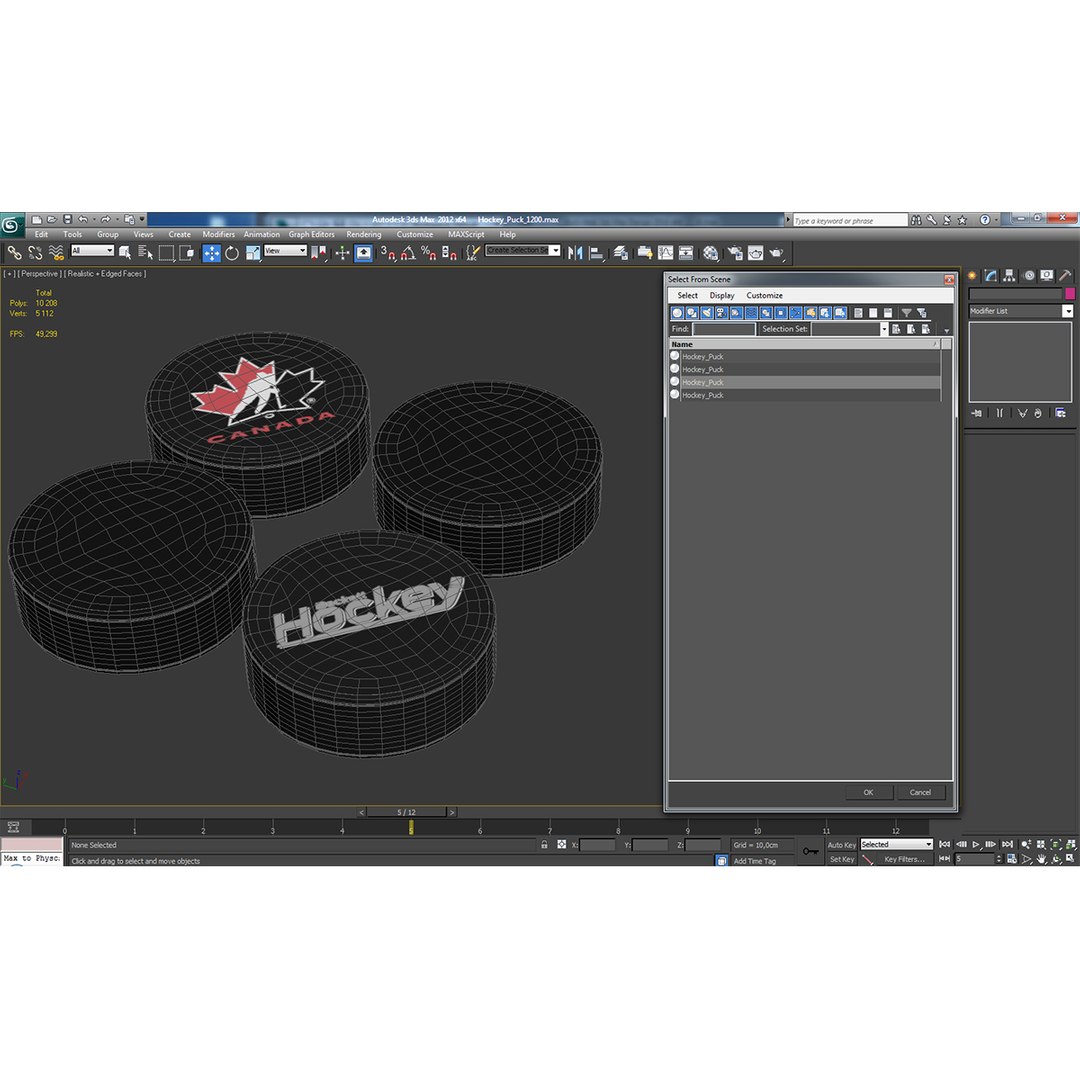This screenshot has height=1080, width=1080.
Task: Open the Display menu in Select From Scene
Action: pyautogui.click(x=722, y=295)
